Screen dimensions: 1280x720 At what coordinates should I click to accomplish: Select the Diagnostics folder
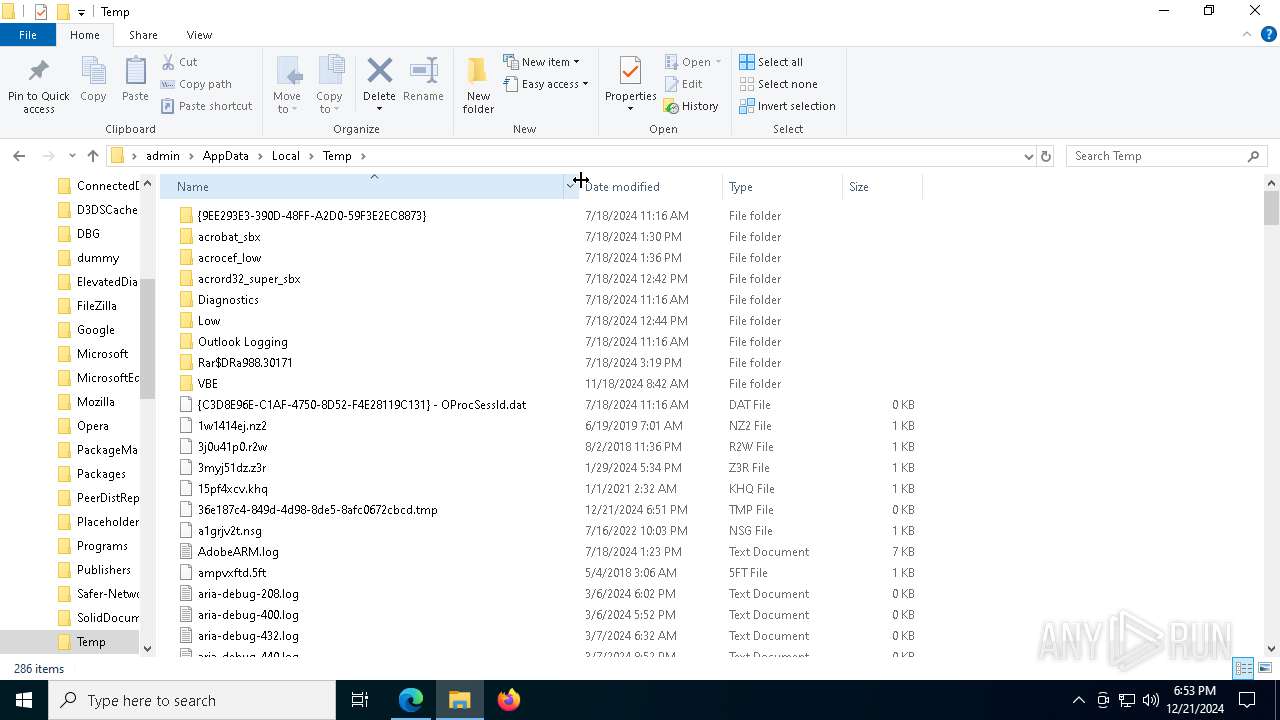[228, 300]
